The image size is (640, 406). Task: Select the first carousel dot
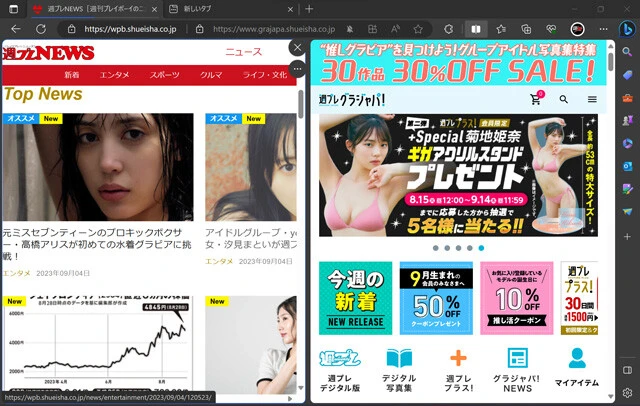[436, 248]
